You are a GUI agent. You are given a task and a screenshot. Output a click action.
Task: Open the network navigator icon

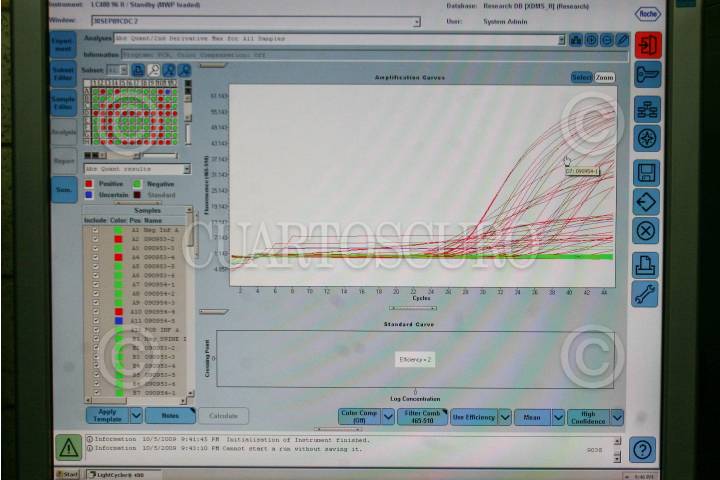click(x=647, y=109)
